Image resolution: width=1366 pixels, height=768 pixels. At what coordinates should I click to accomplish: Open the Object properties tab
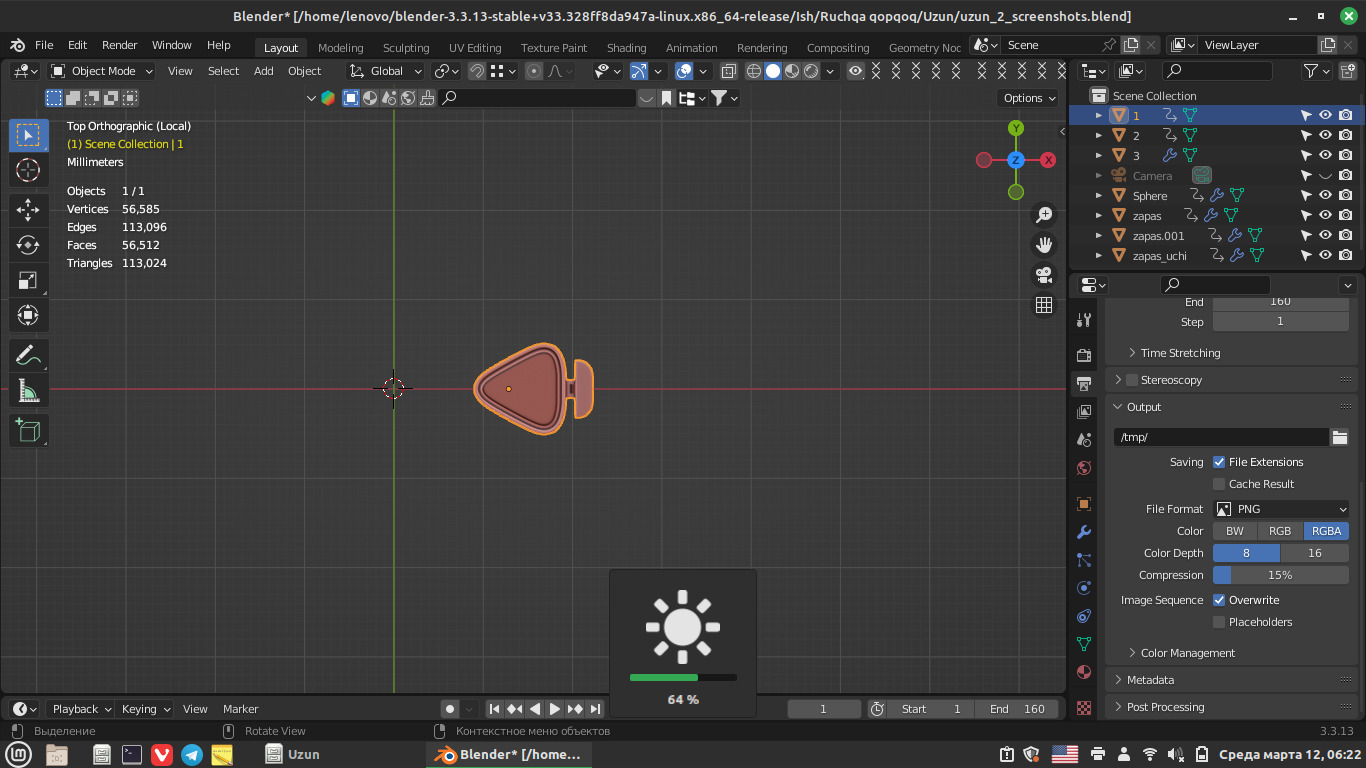(1084, 504)
